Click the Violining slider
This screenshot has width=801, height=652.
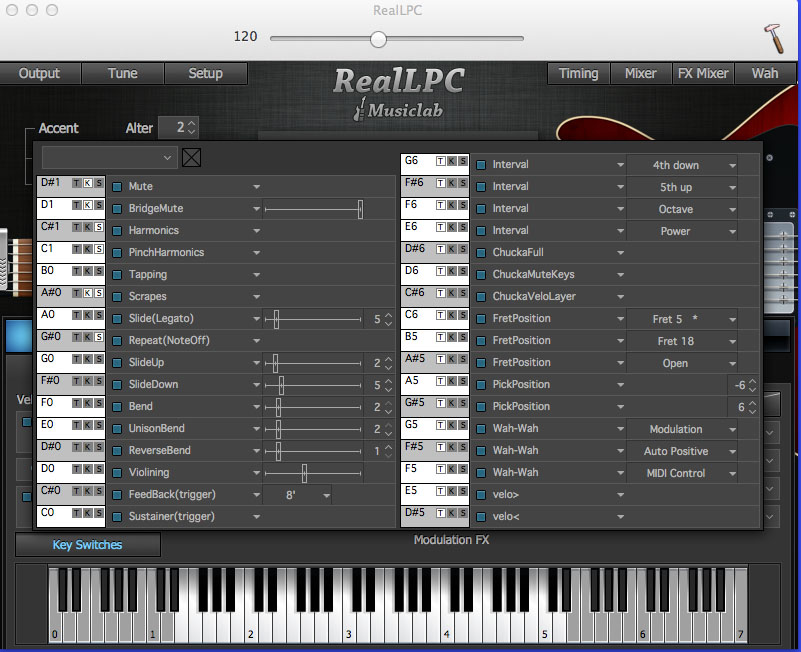click(x=313, y=473)
